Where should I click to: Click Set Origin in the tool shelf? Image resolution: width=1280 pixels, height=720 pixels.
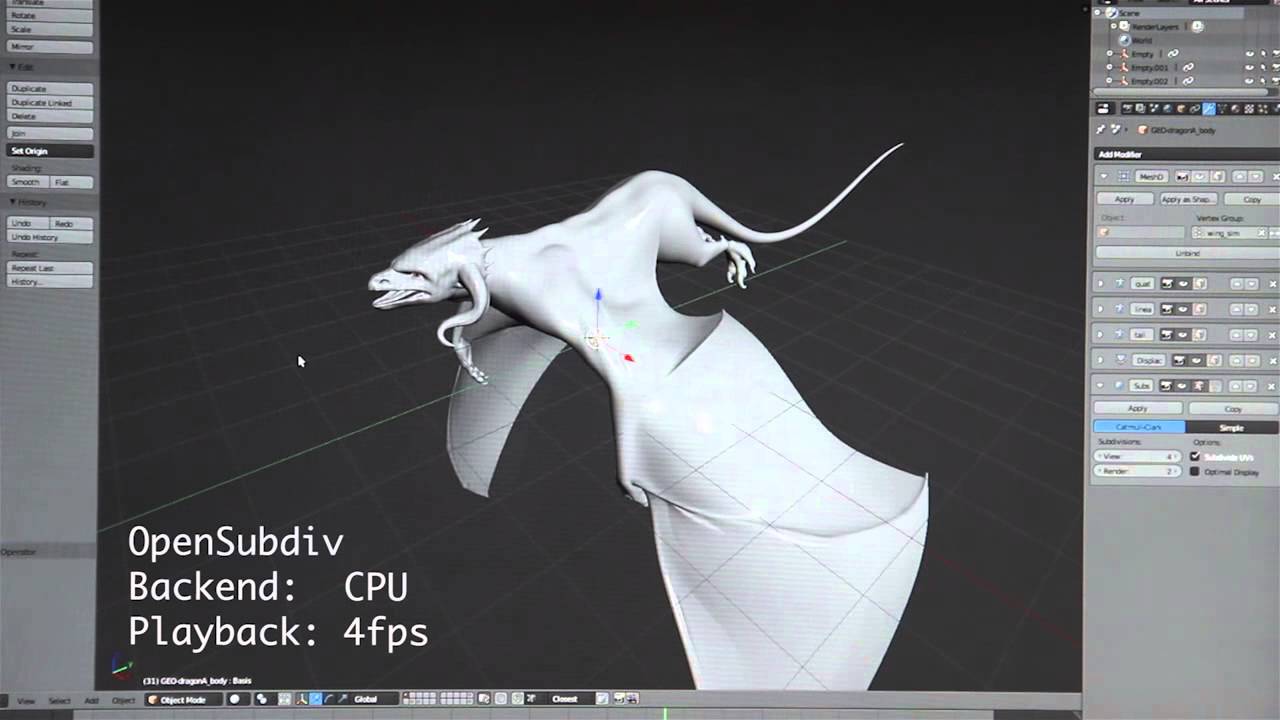click(x=50, y=151)
